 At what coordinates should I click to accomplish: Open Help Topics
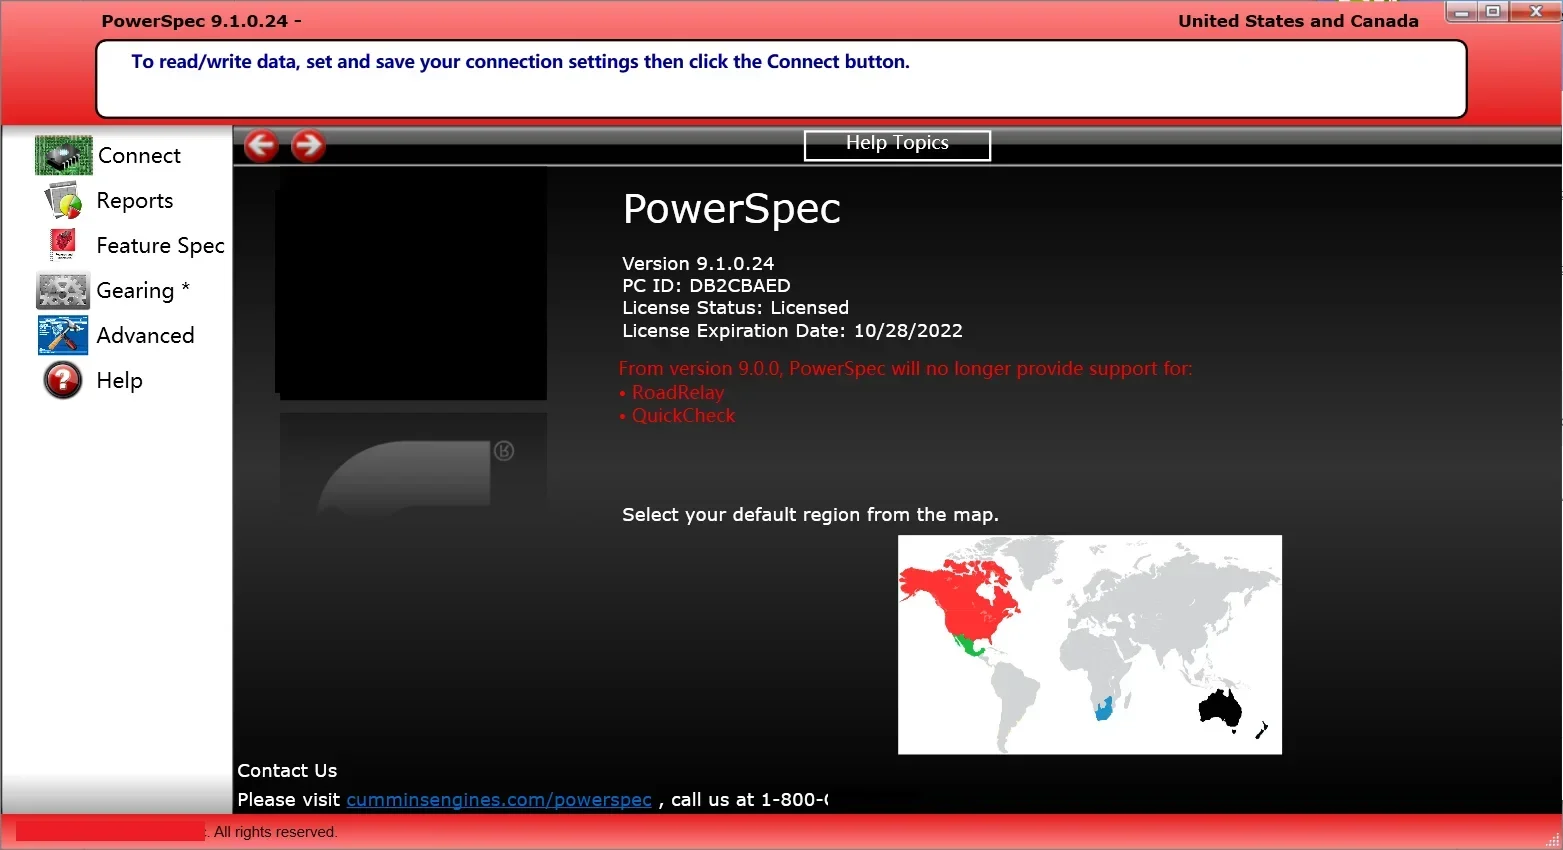(896, 144)
